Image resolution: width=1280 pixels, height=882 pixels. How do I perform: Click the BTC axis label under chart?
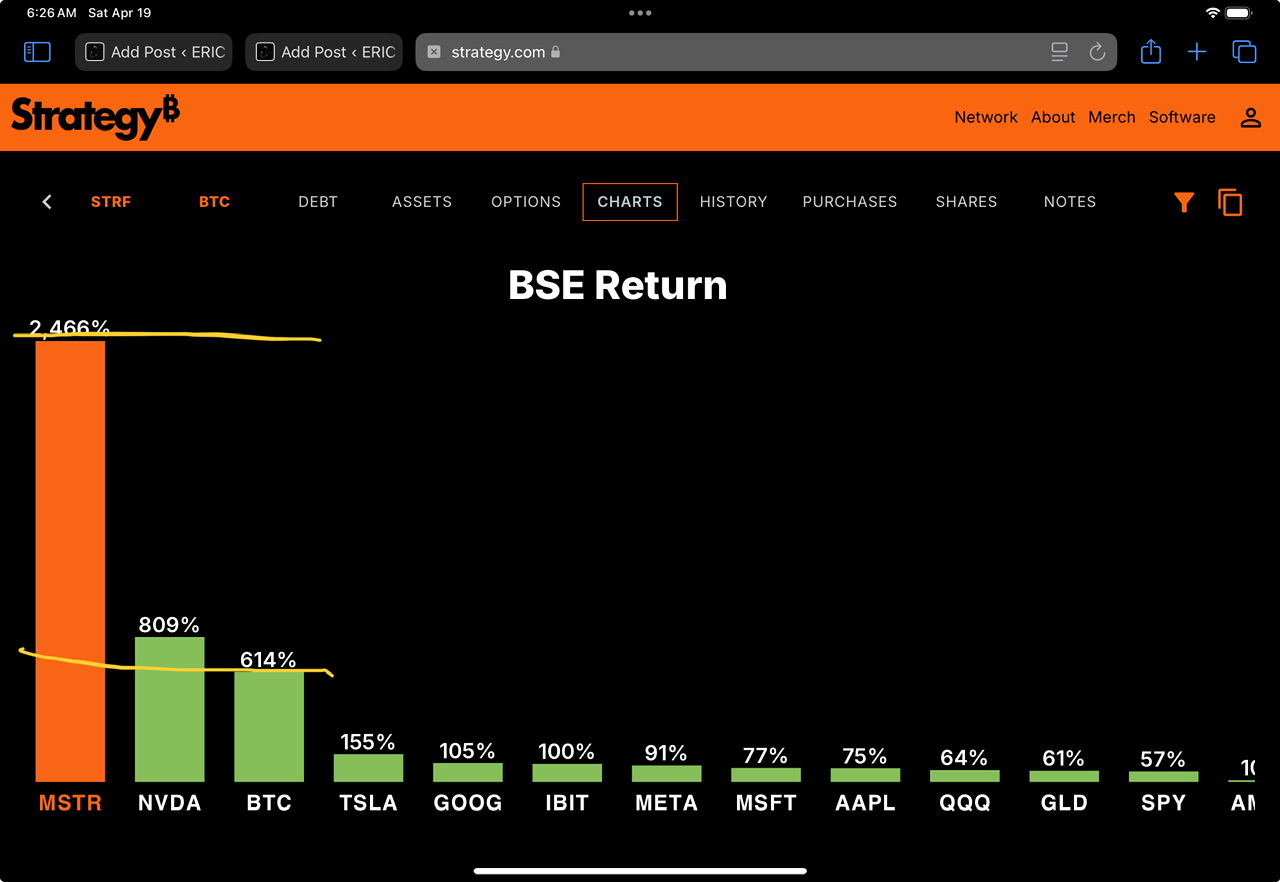pos(269,803)
